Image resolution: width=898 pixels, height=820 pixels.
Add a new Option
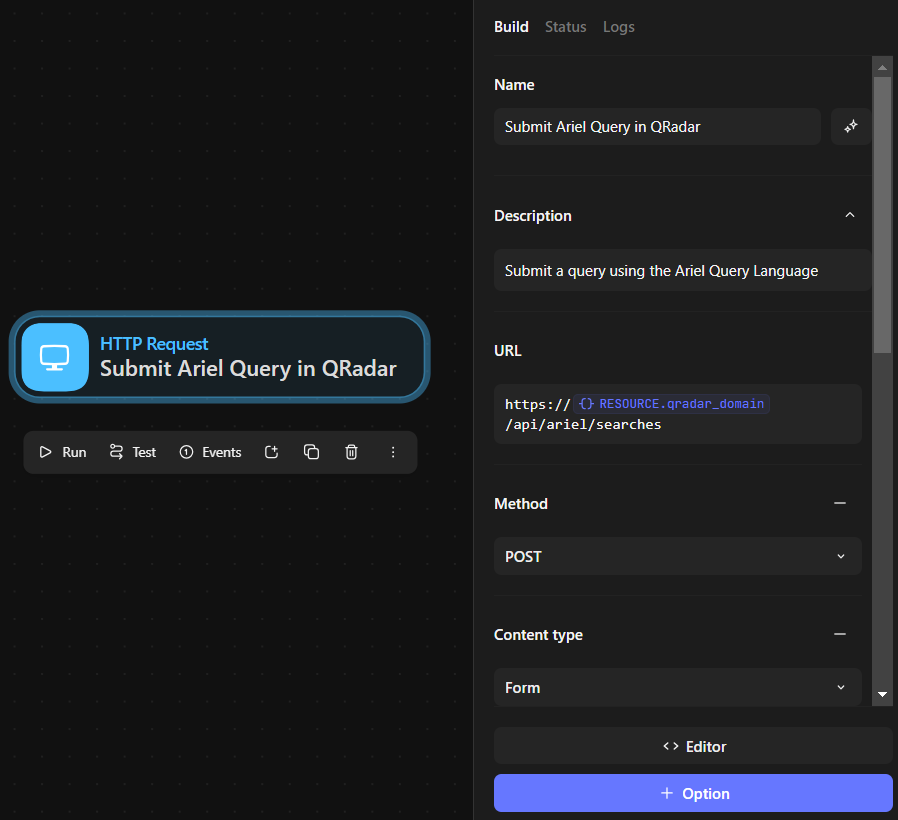click(694, 793)
